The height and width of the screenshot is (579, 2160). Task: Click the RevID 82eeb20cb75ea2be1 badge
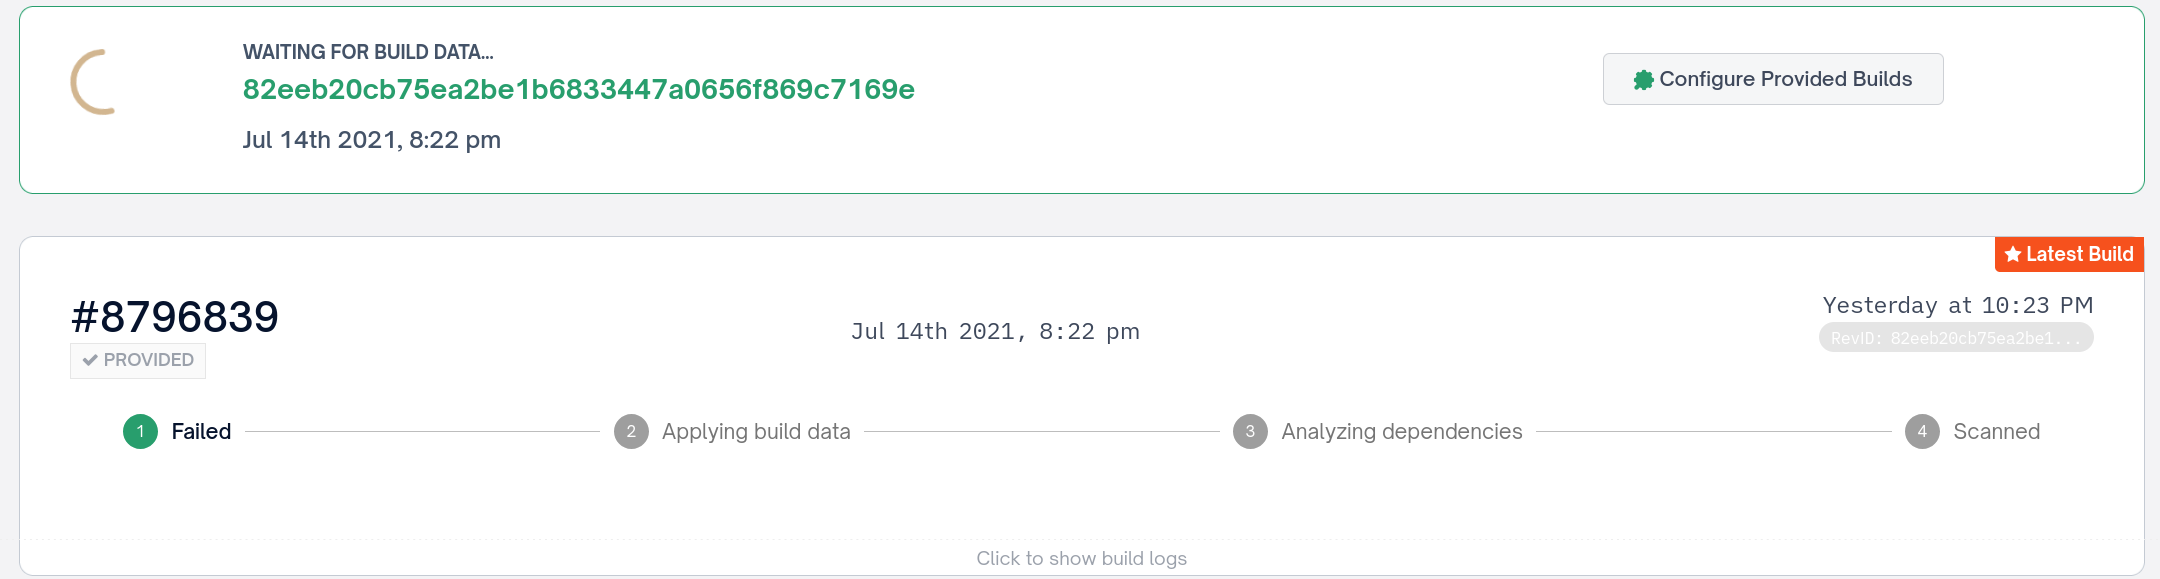click(x=1956, y=338)
